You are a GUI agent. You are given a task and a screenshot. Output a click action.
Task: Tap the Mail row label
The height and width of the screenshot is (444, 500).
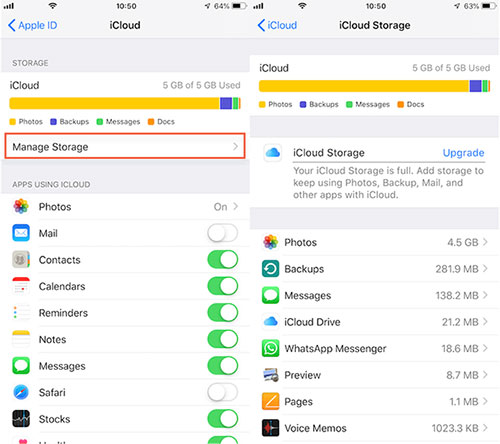(48, 233)
